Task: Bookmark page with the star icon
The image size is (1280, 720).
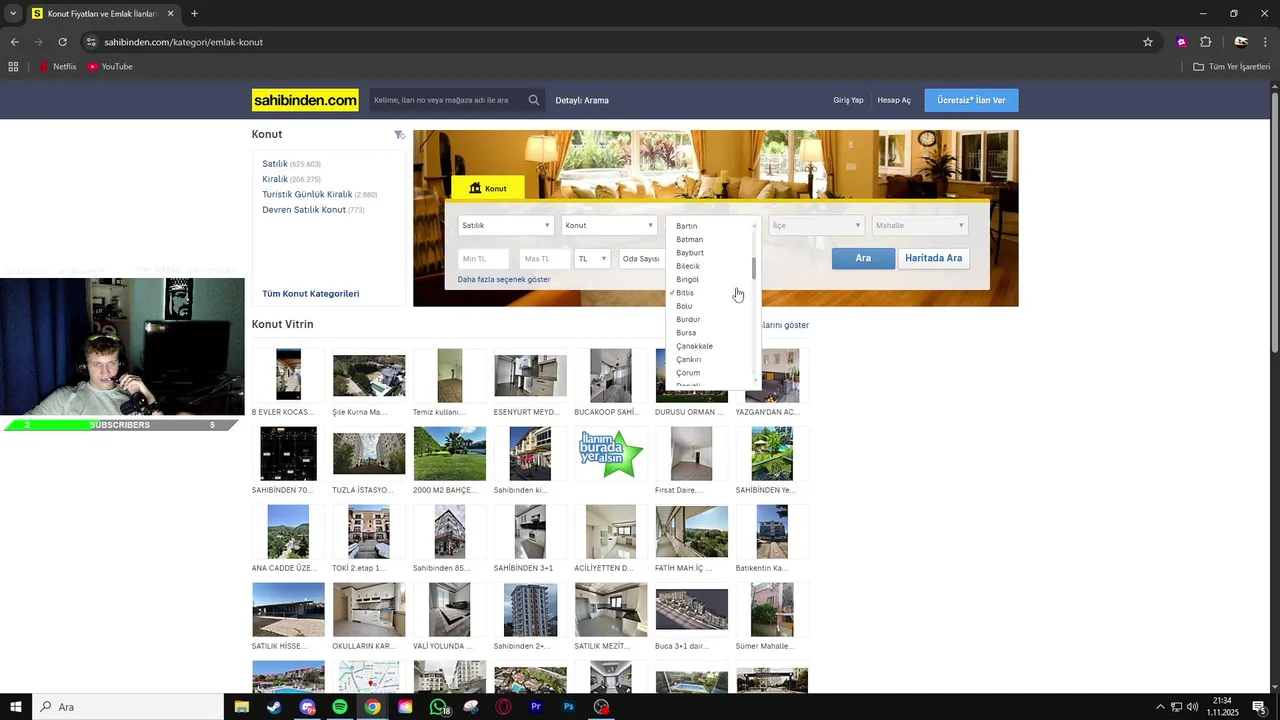Action: click(1148, 42)
